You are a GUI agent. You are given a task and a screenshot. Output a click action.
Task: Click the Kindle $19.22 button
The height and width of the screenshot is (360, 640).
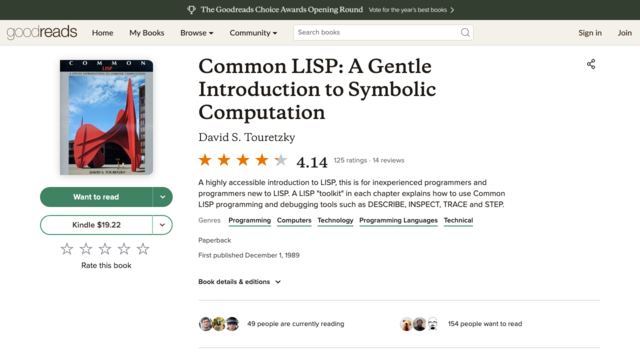tap(96, 225)
